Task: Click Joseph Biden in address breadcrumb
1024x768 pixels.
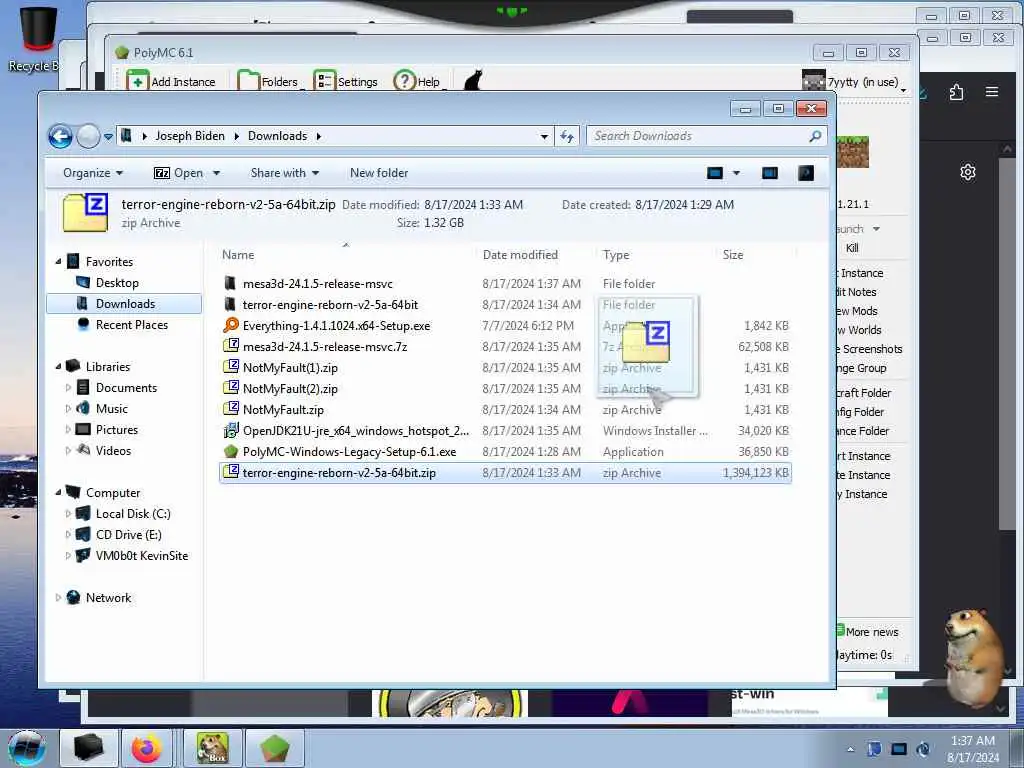Action: pos(189,136)
